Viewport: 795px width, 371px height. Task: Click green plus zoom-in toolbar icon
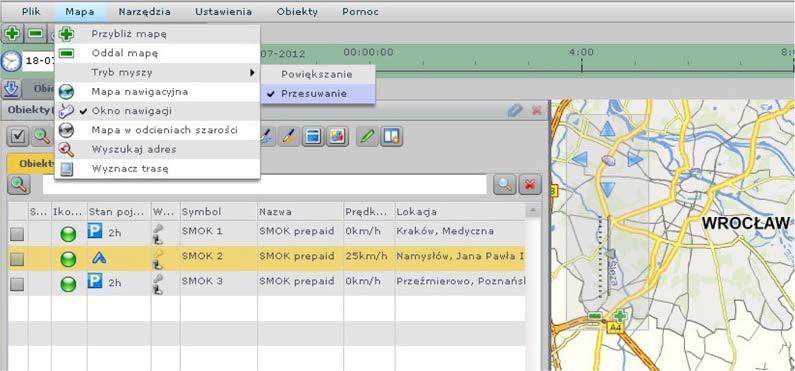coord(12,34)
